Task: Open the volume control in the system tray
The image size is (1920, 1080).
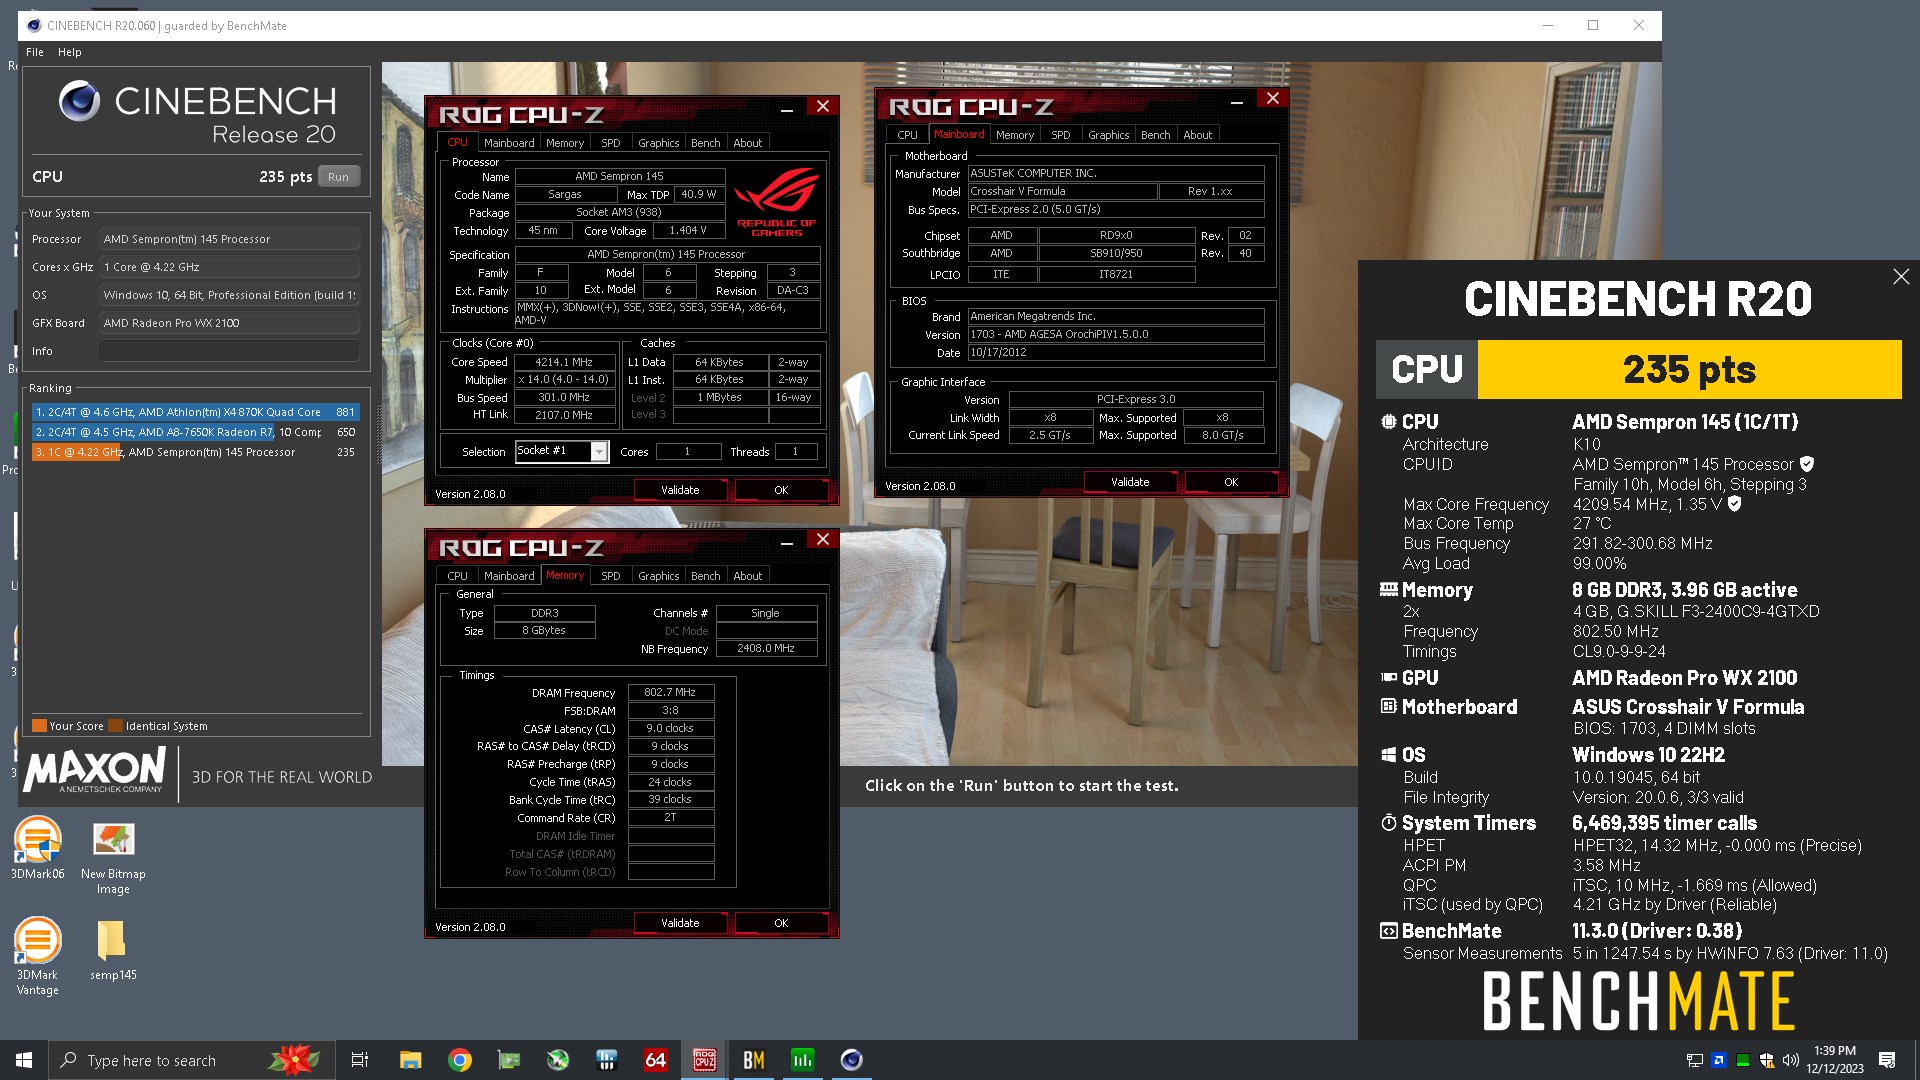Action: pyautogui.click(x=1790, y=1060)
